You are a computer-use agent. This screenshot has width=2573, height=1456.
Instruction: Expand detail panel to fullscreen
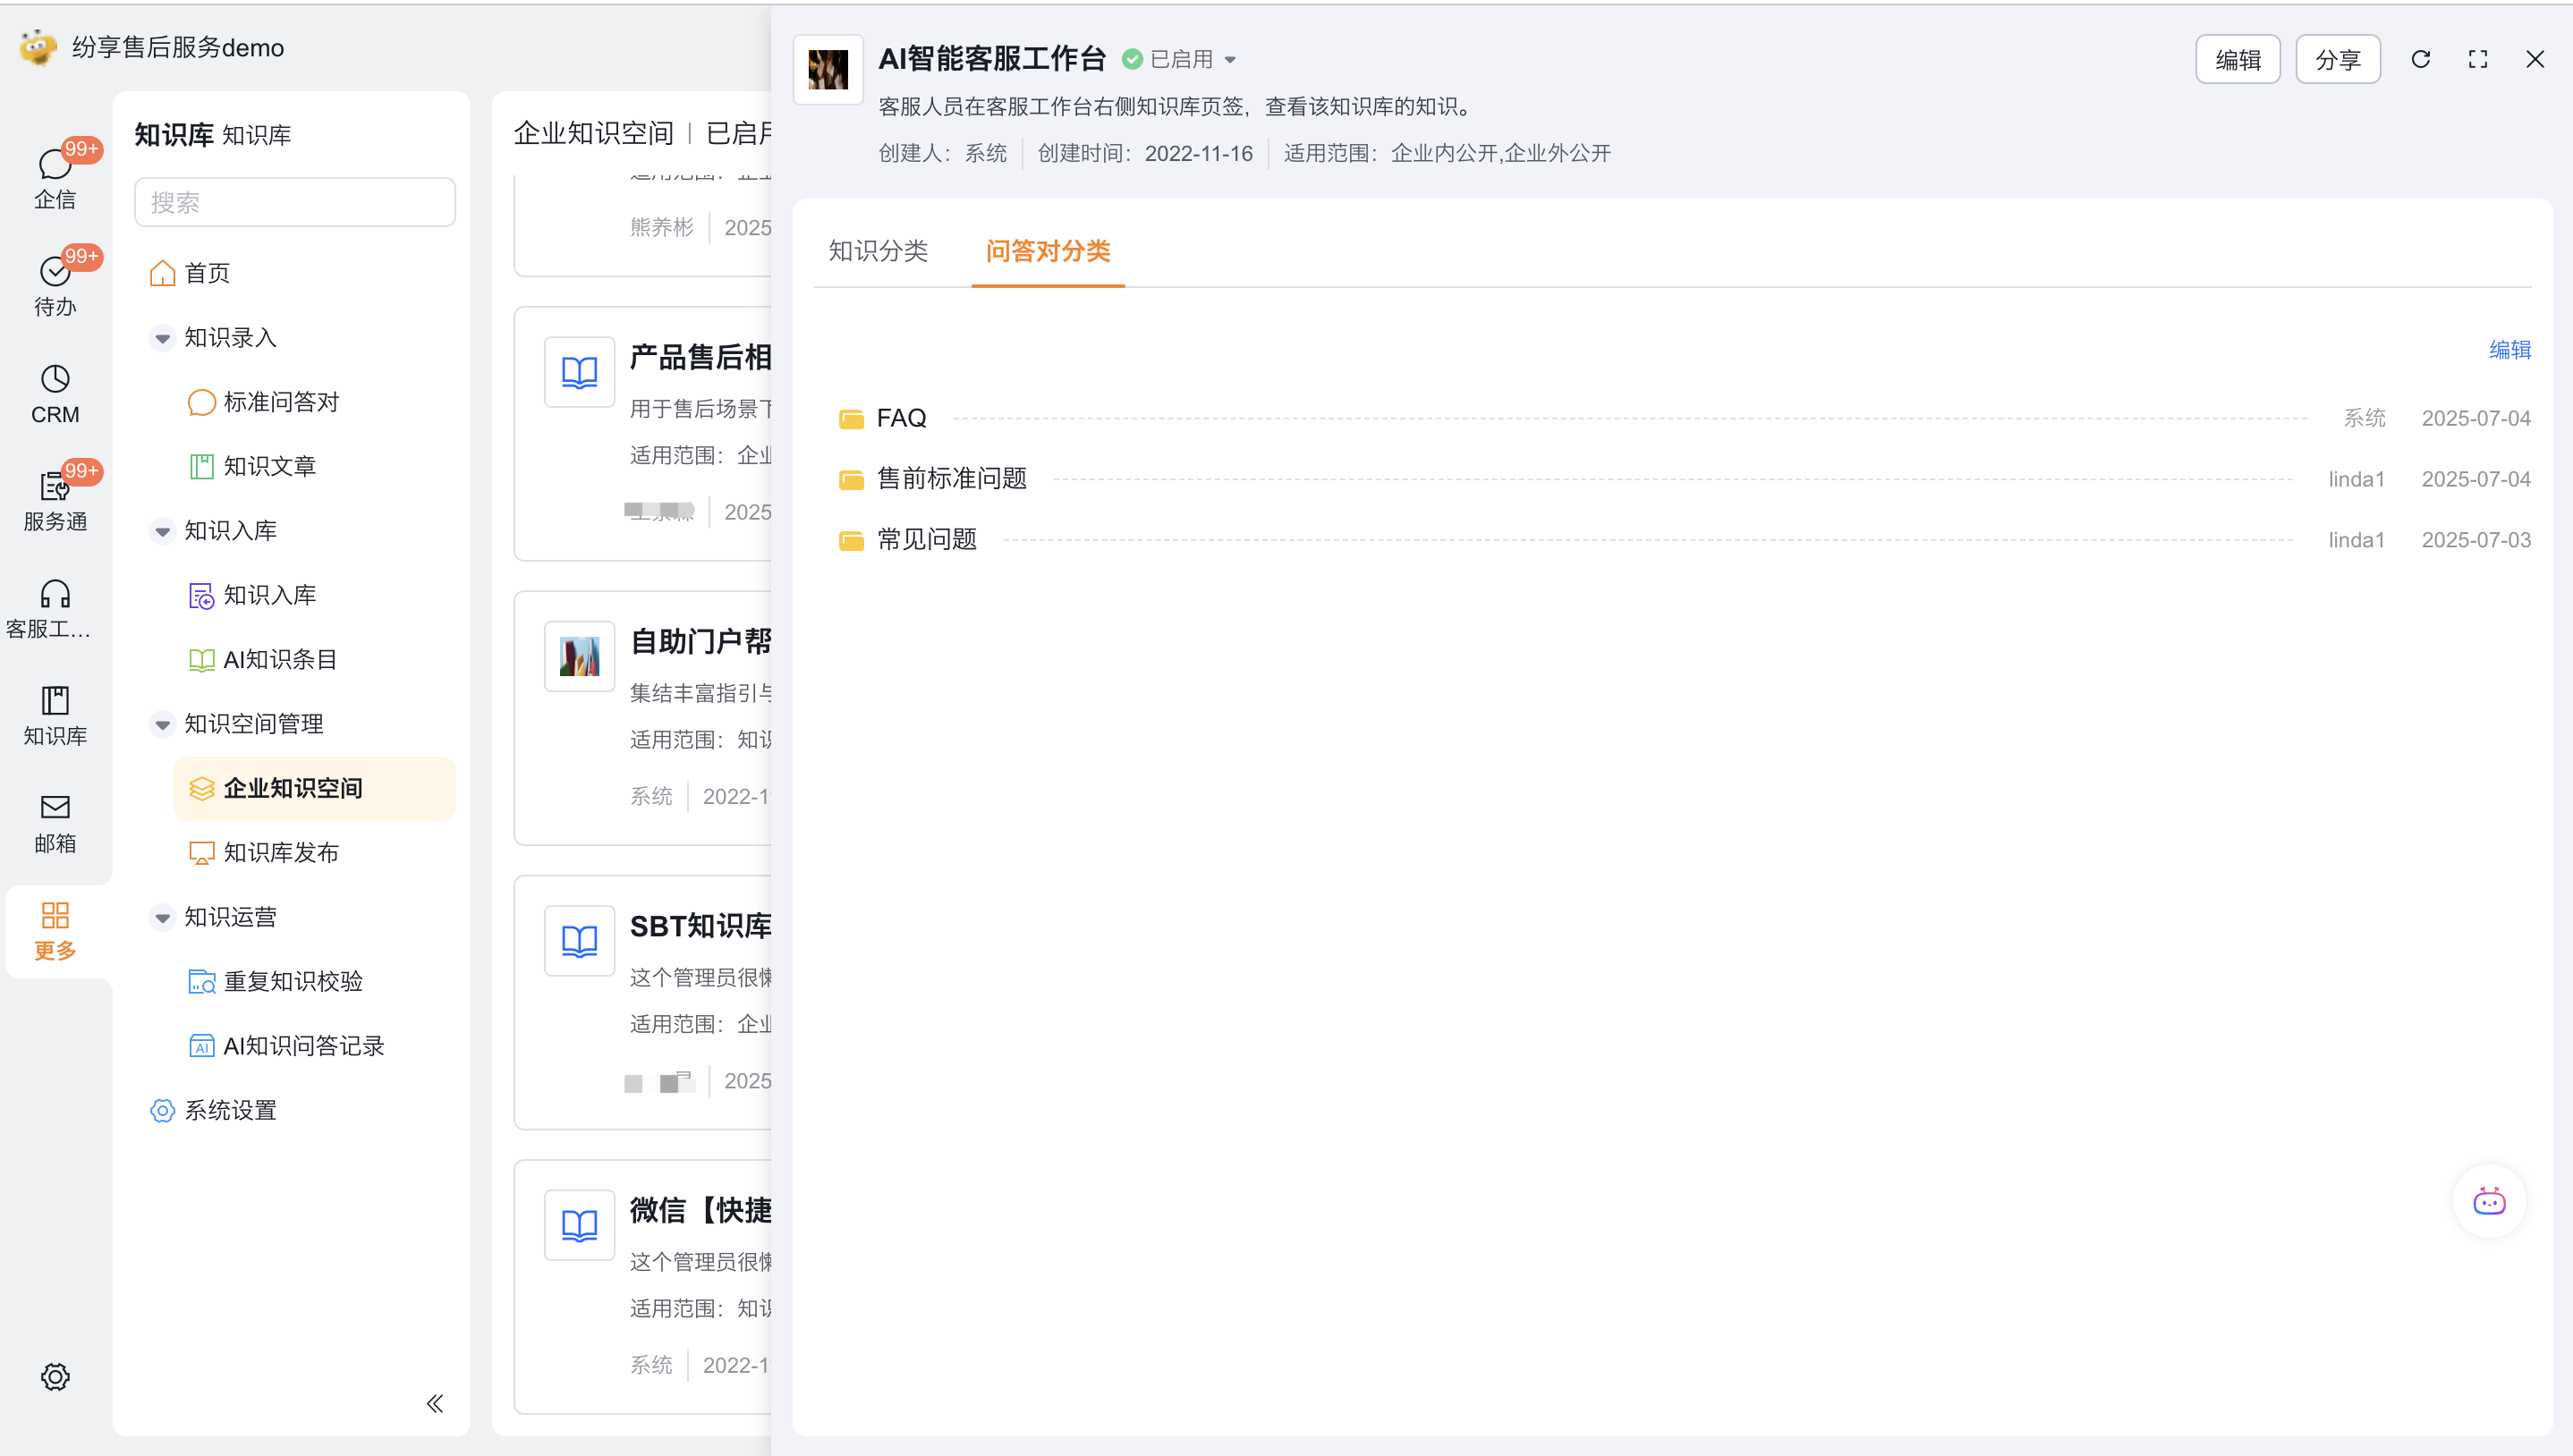[2477, 59]
